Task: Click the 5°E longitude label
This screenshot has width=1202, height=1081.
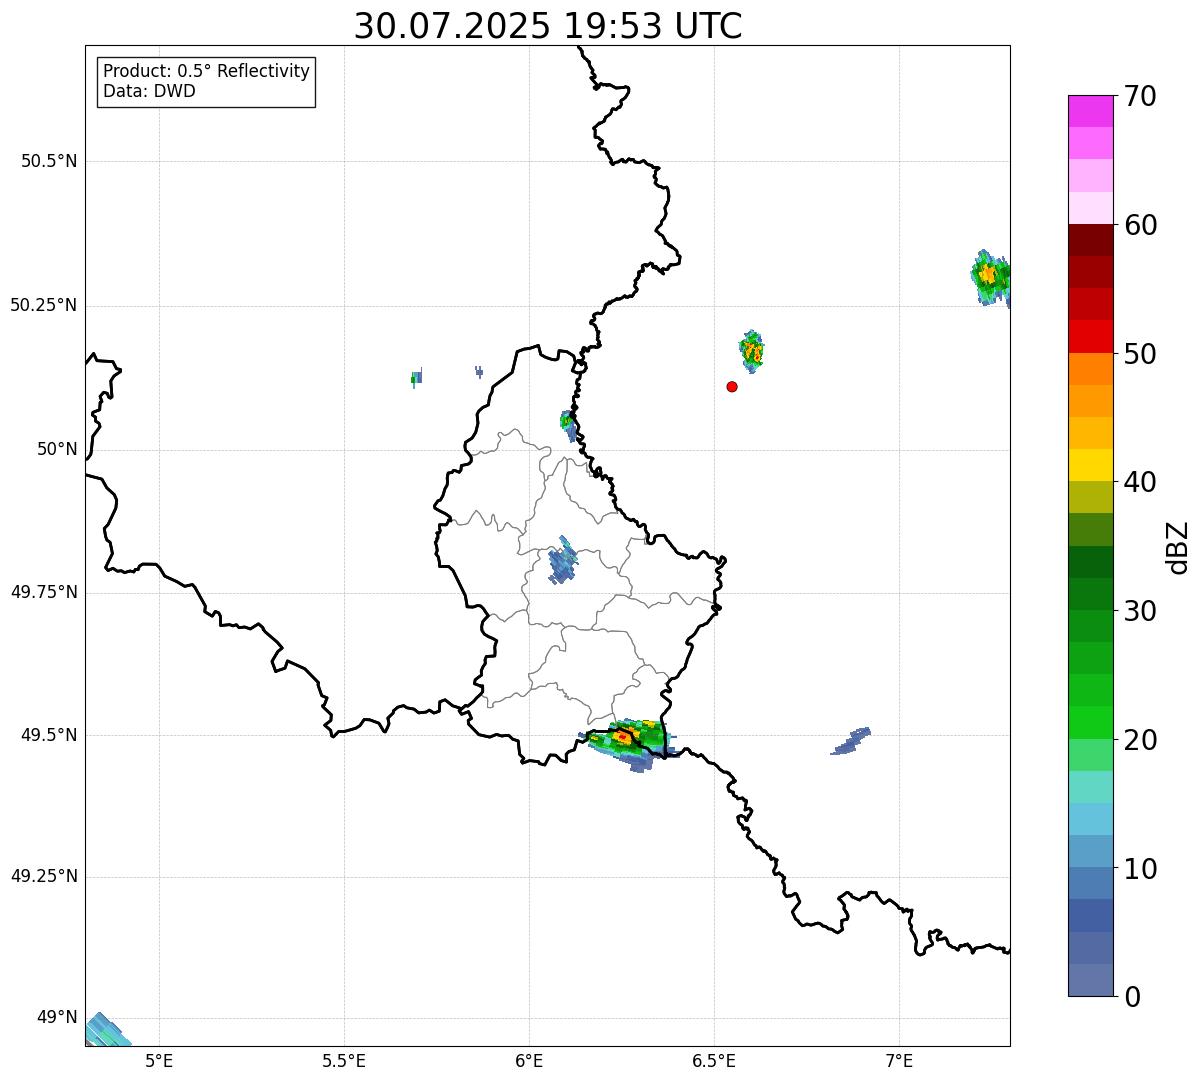Action: [x=159, y=1061]
